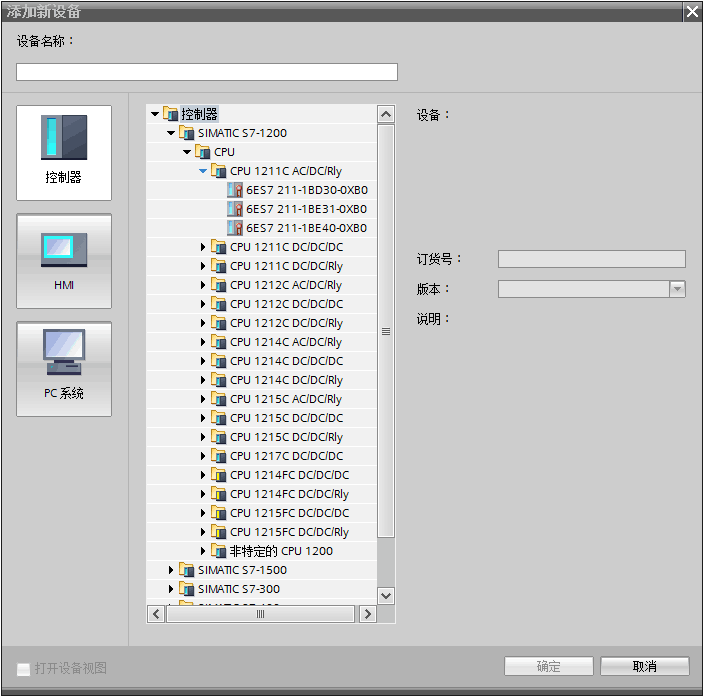Image resolution: width=704 pixels, height=697 pixels.
Task: Click the CPU 1214C DC/DC/DC folder icon
Action: tap(219, 361)
